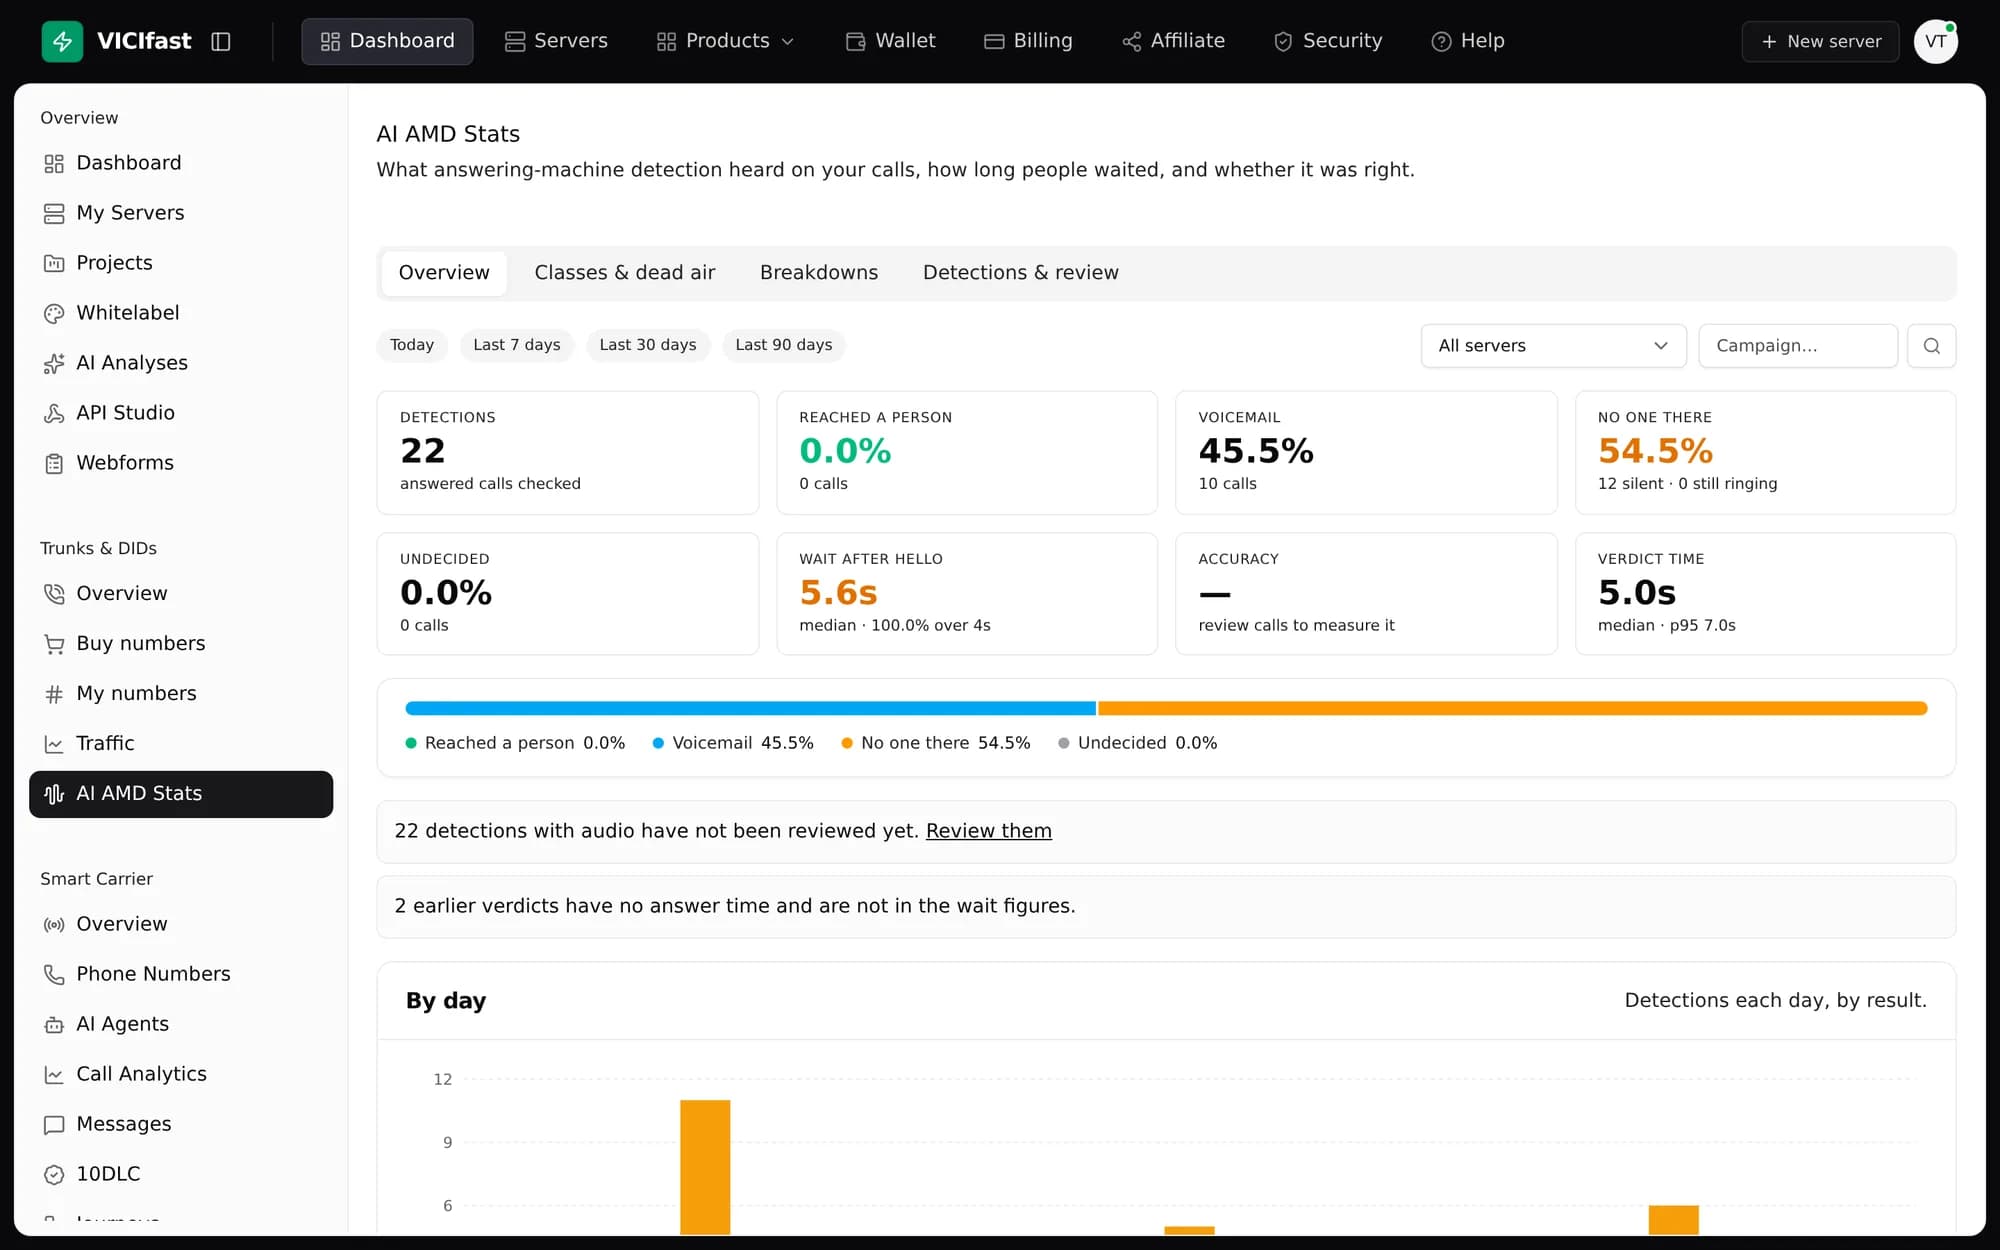Click the AI AMD Stats waveform icon

coord(54,794)
